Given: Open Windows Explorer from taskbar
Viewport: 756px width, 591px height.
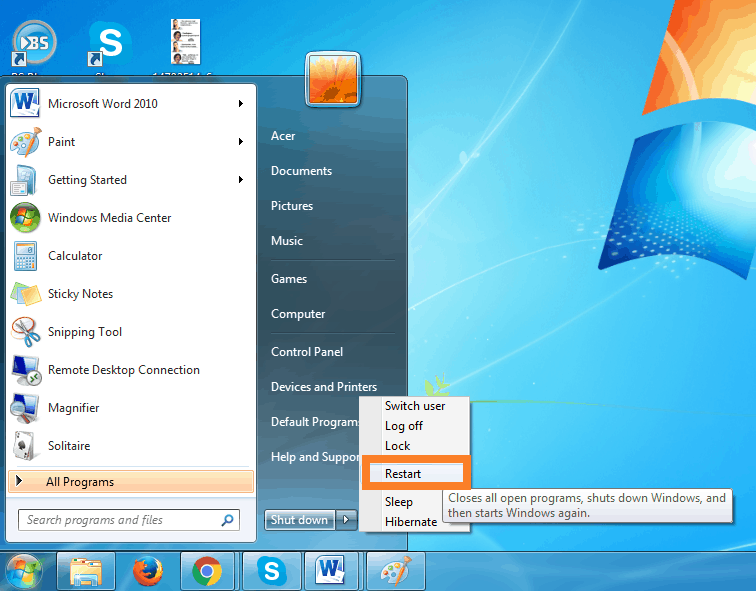Looking at the screenshot, I should 86,571.
